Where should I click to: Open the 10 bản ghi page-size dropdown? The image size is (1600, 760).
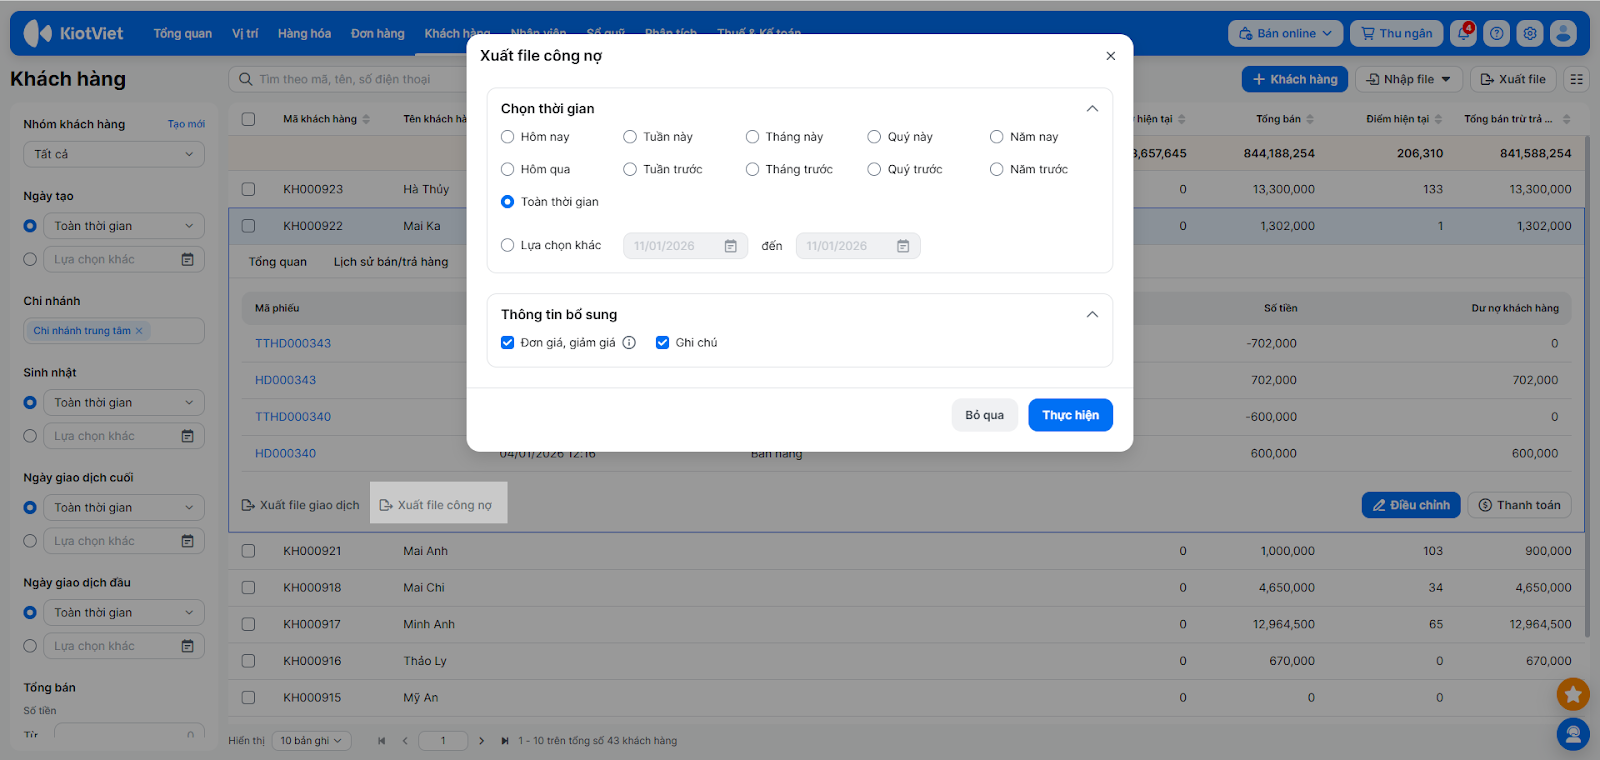(x=310, y=741)
